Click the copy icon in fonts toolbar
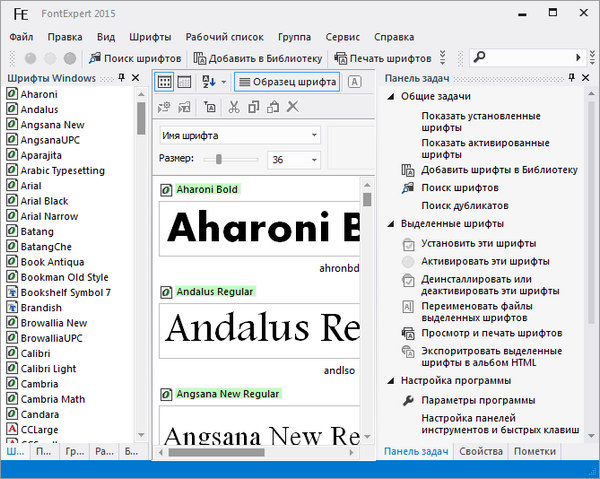This screenshot has width=600, height=479. 253,107
